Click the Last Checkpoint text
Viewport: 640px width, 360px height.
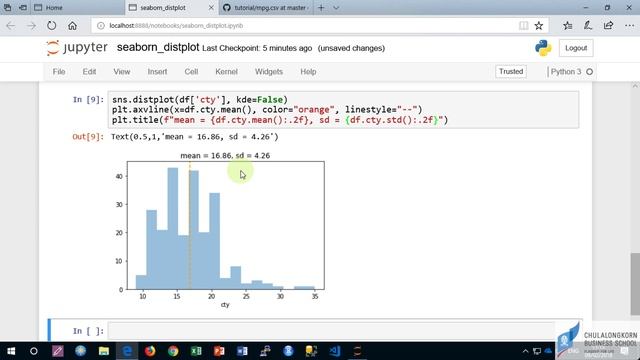click(x=257, y=48)
